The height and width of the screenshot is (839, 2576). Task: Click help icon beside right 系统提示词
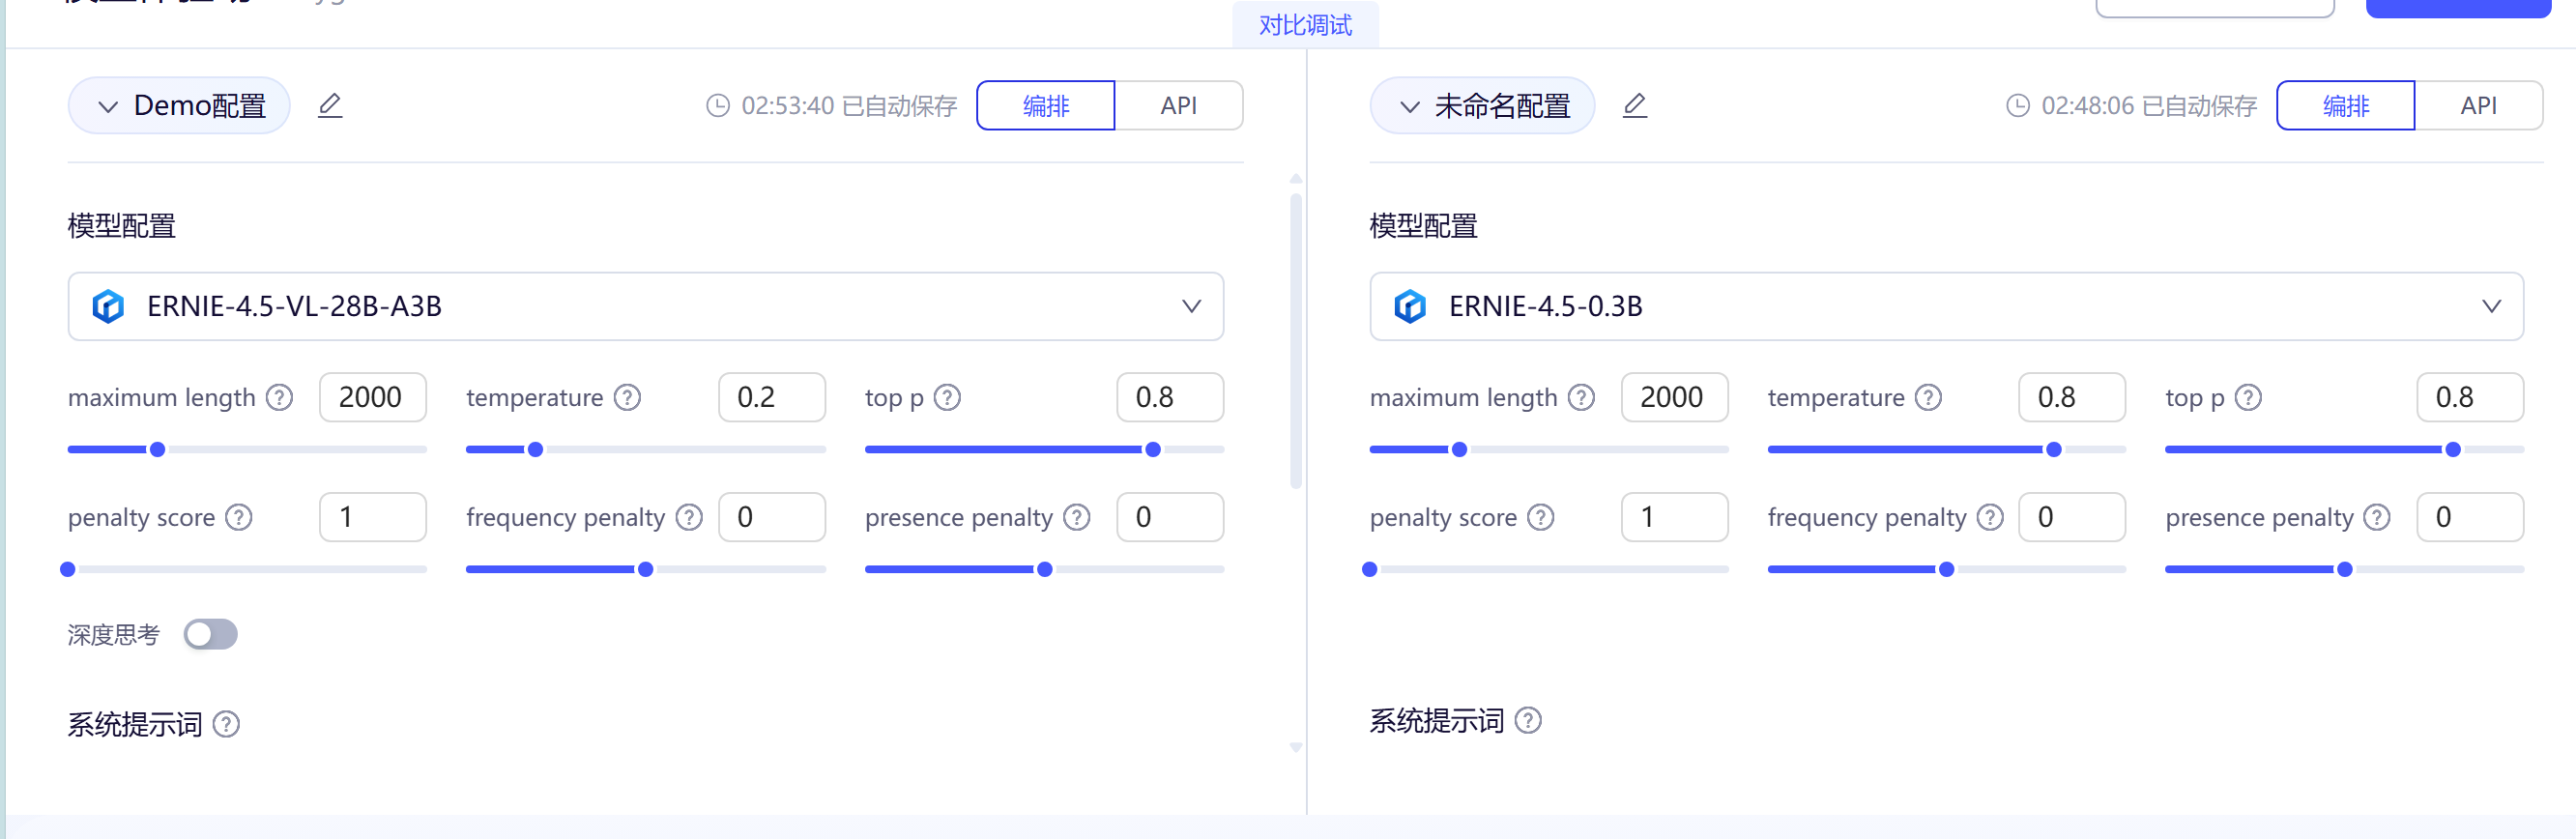tap(1528, 720)
